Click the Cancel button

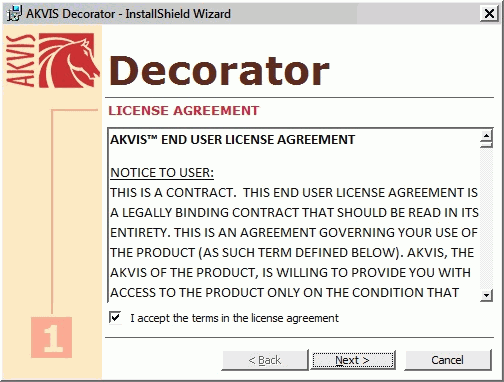click(x=447, y=360)
